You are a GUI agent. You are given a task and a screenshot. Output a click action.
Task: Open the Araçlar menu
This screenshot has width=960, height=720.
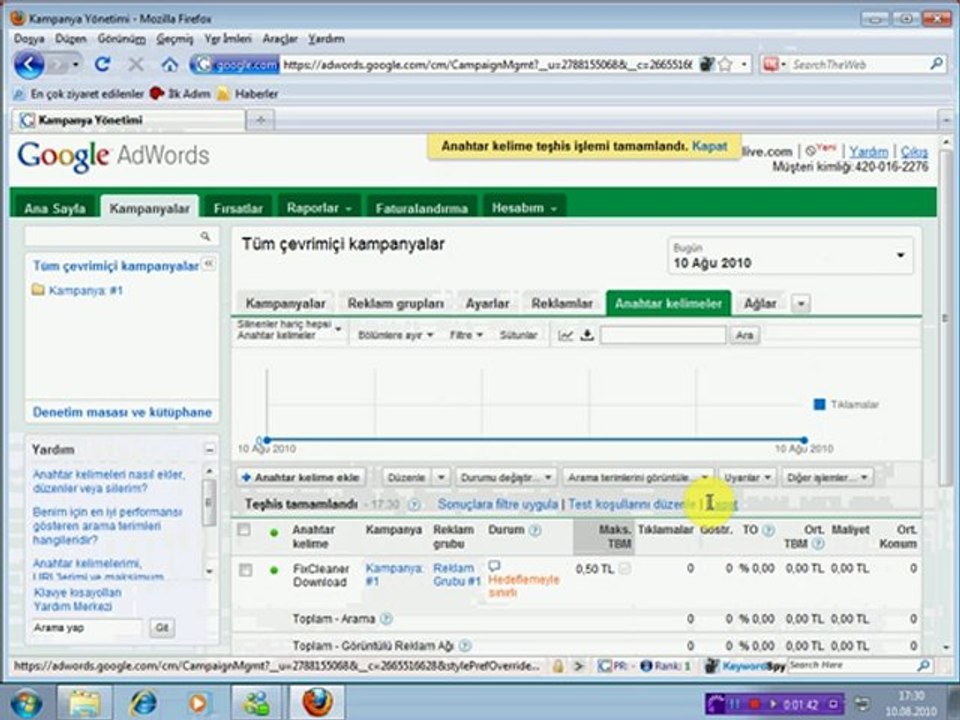[280, 39]
